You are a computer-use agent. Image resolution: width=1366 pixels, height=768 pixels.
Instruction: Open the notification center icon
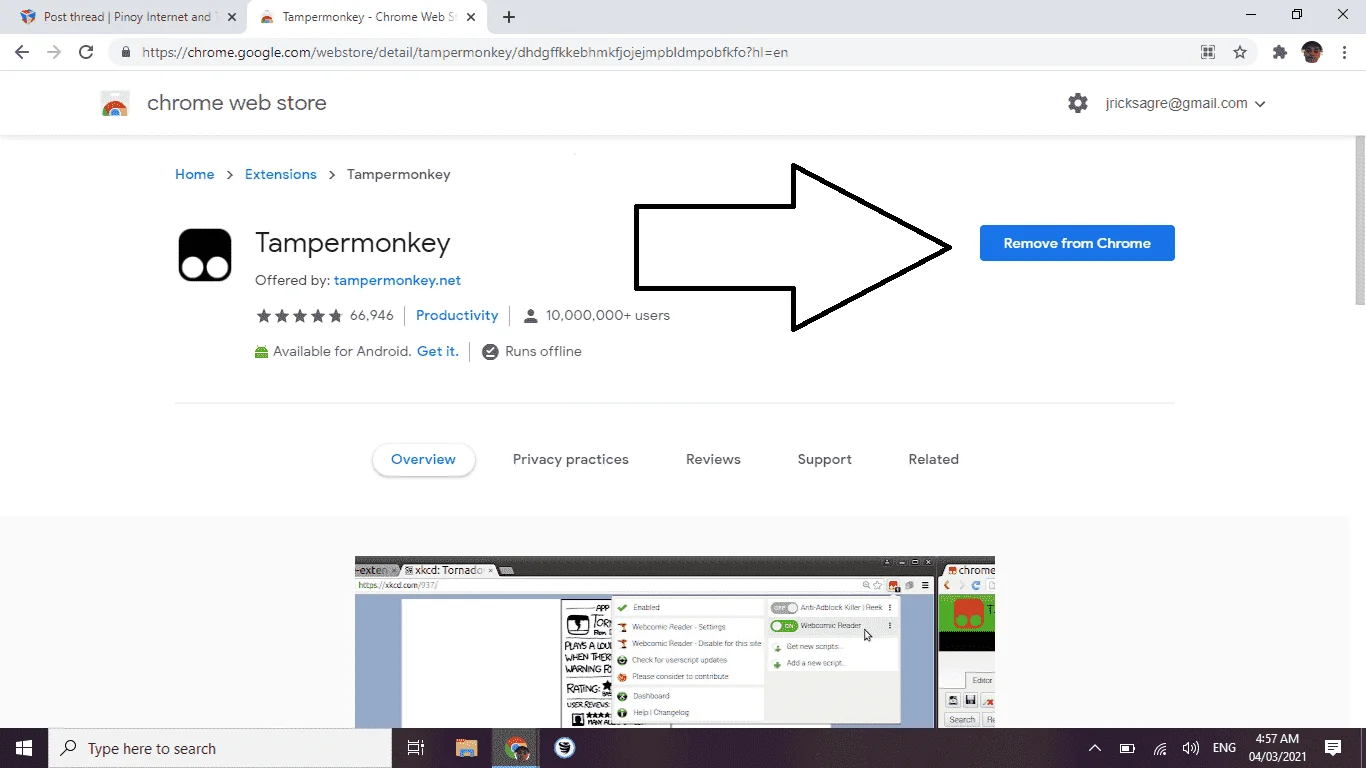coord(1333,748)
